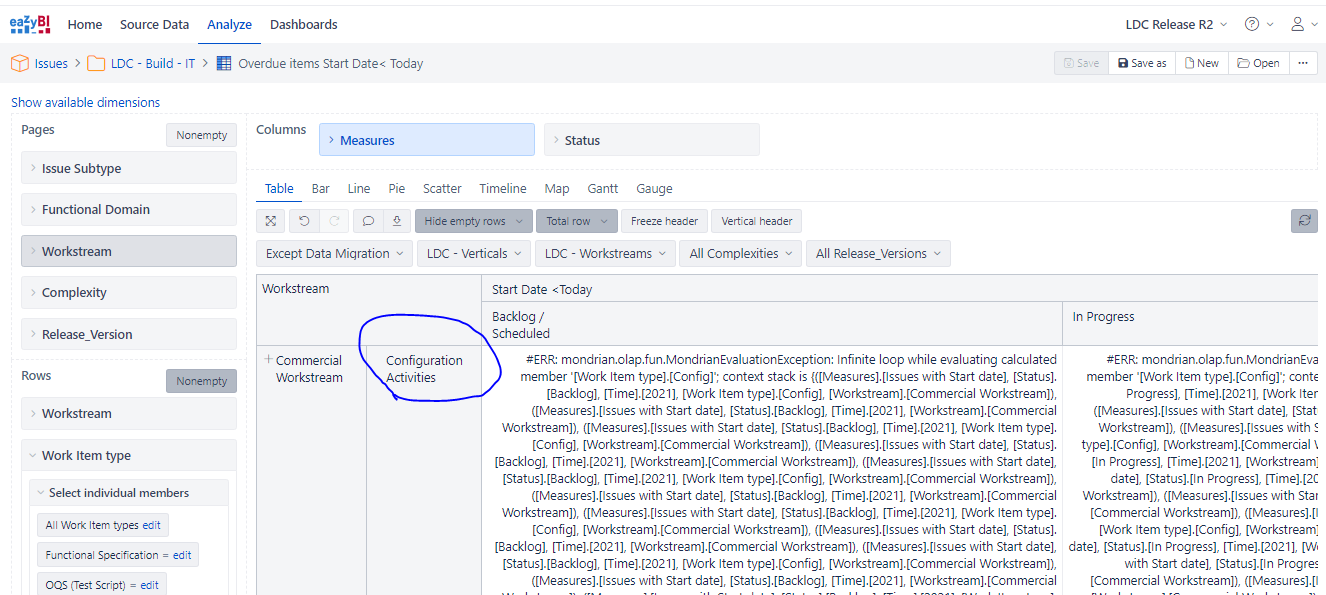Switch to Gauge chart tab
This screenshot has height=595, width=1326.
click(654, 189)
